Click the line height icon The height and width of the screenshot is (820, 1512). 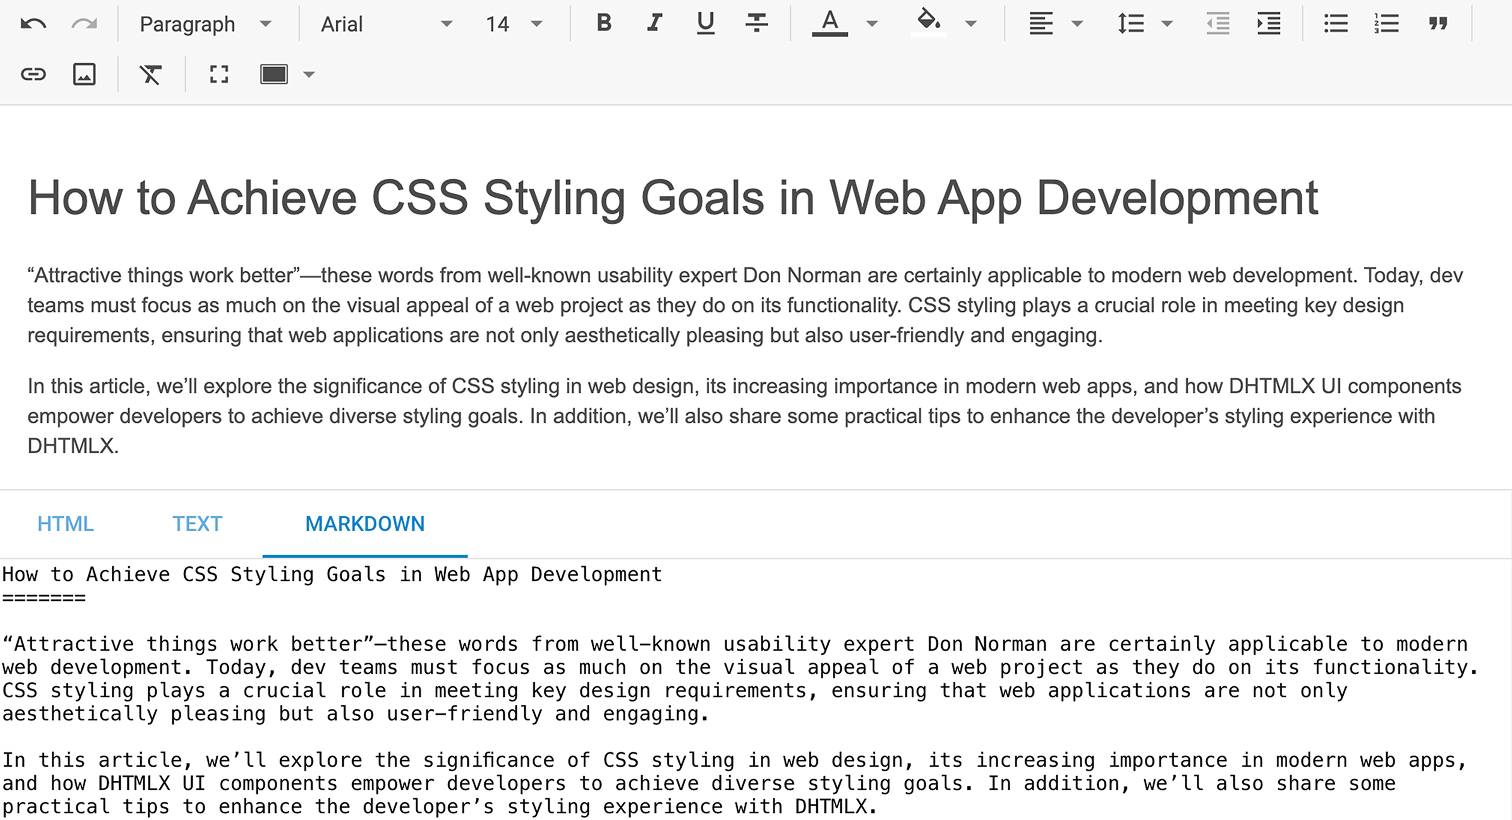pos(1131,24)
